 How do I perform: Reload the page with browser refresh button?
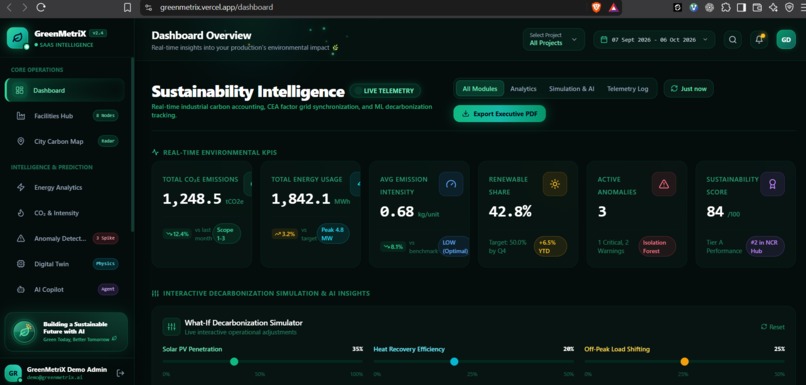tap(41, 7)
